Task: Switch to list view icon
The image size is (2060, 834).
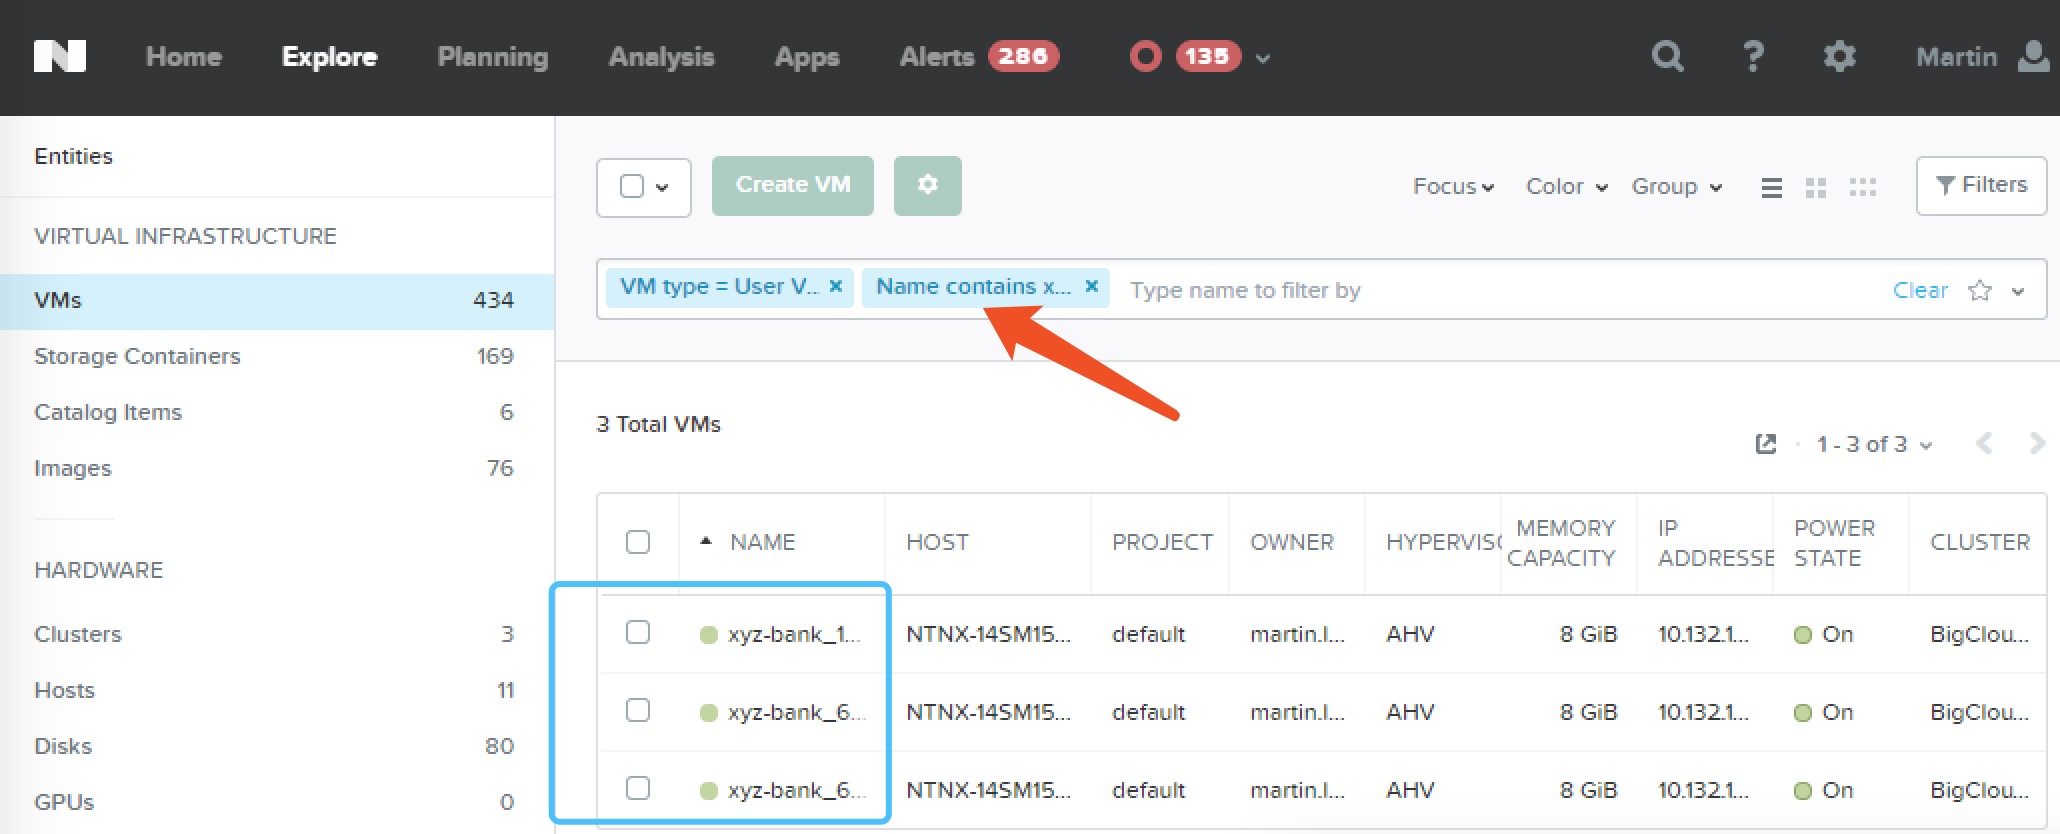Action: coord(1771,187)
